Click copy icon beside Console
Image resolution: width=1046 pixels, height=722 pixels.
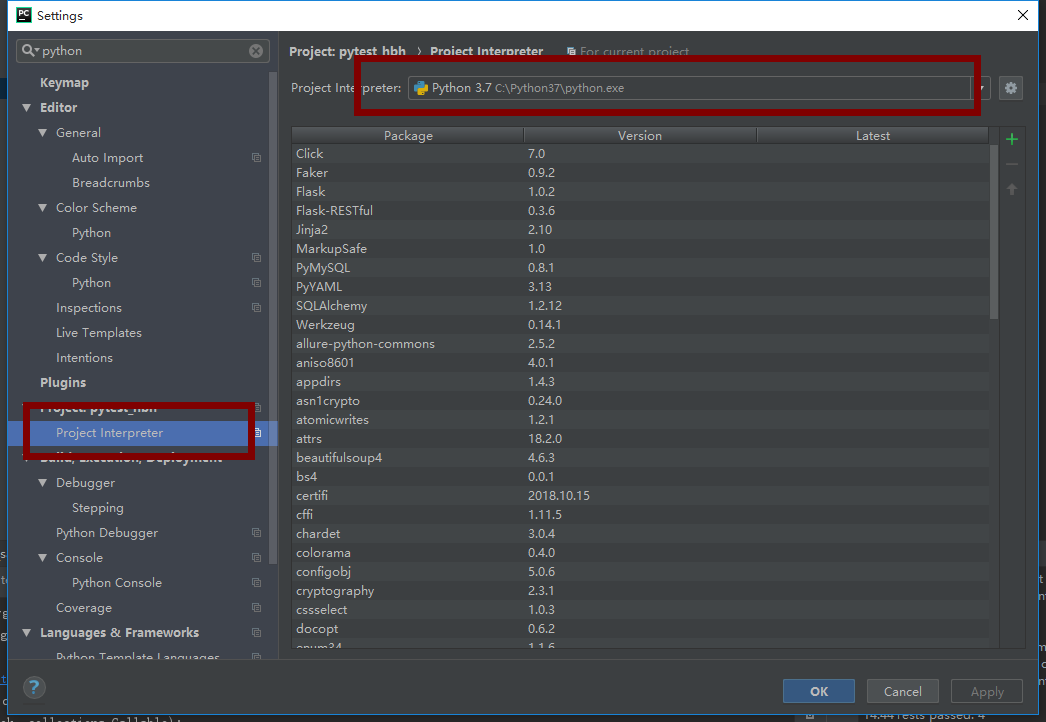pos(256,558)
